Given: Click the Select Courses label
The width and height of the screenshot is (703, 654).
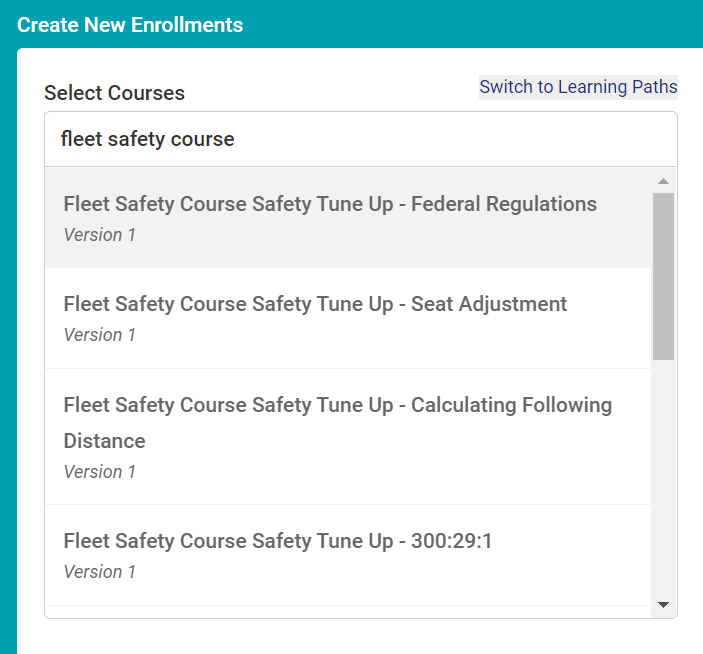Looking at the screenshot, I should pos(114,93).
